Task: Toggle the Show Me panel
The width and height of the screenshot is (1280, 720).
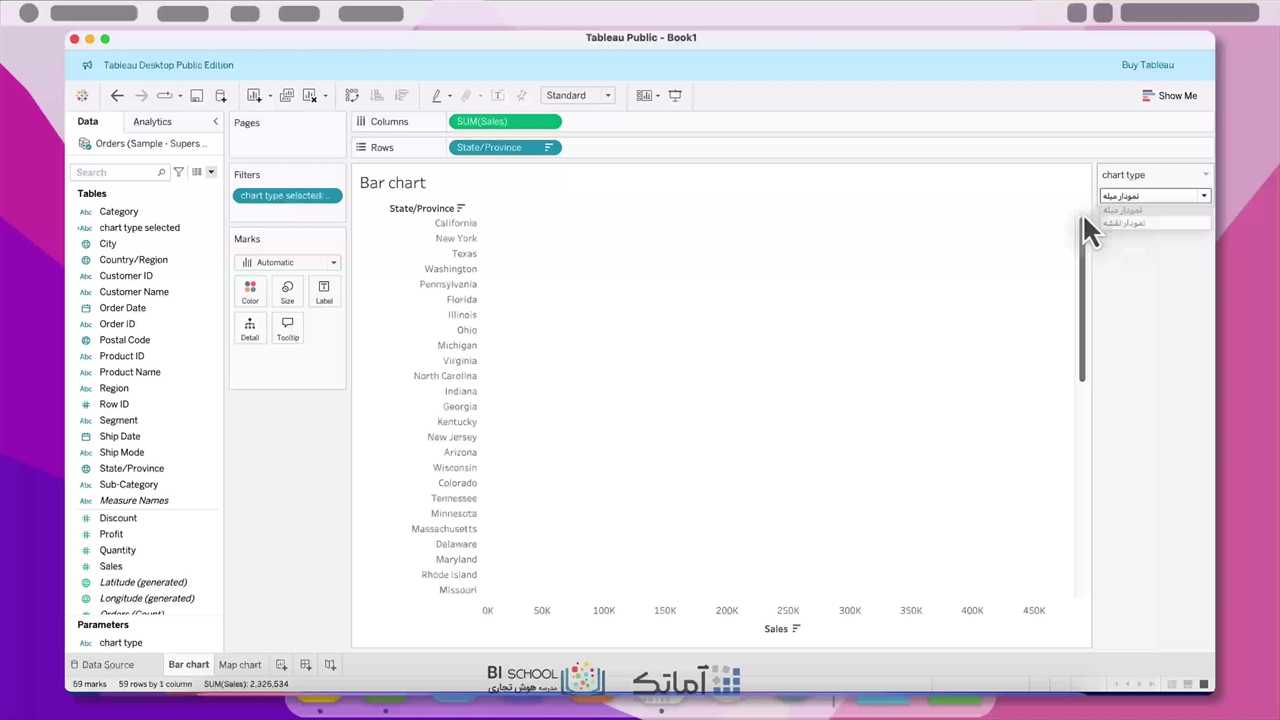Action: 1169,96
